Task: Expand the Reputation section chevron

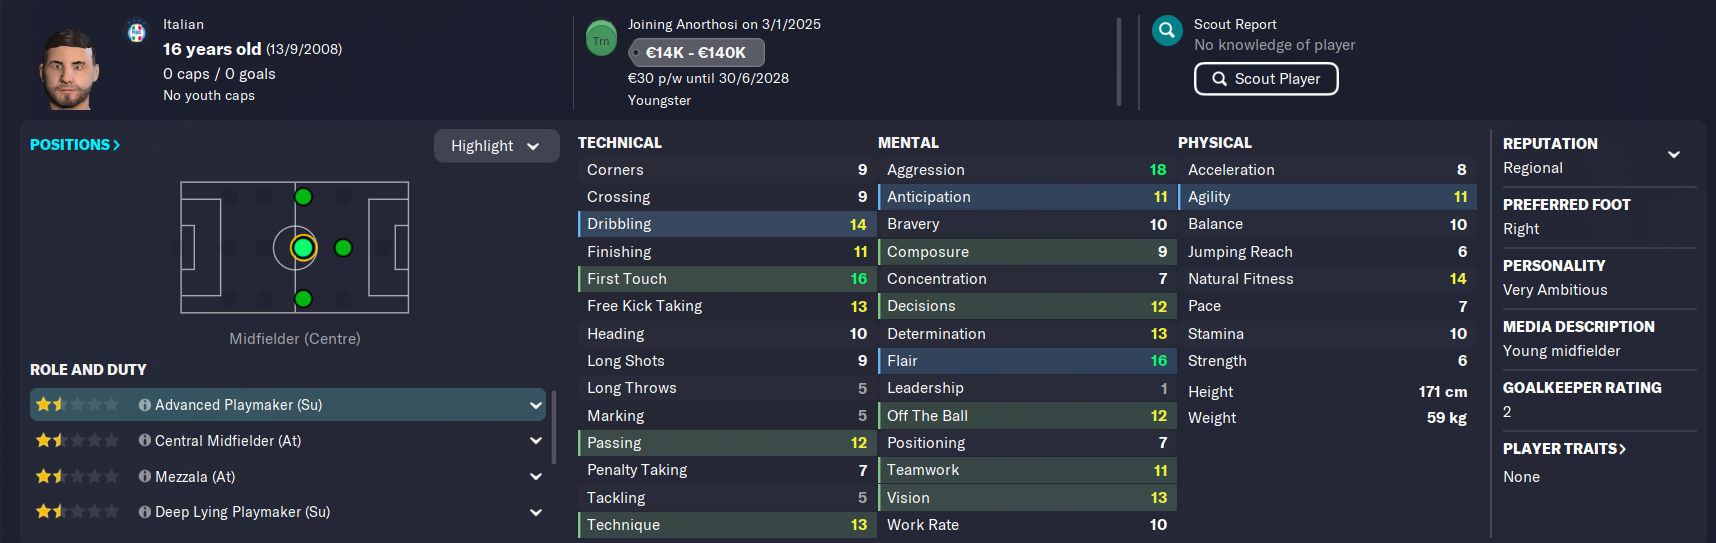Action: click(x=1674, y=154)
